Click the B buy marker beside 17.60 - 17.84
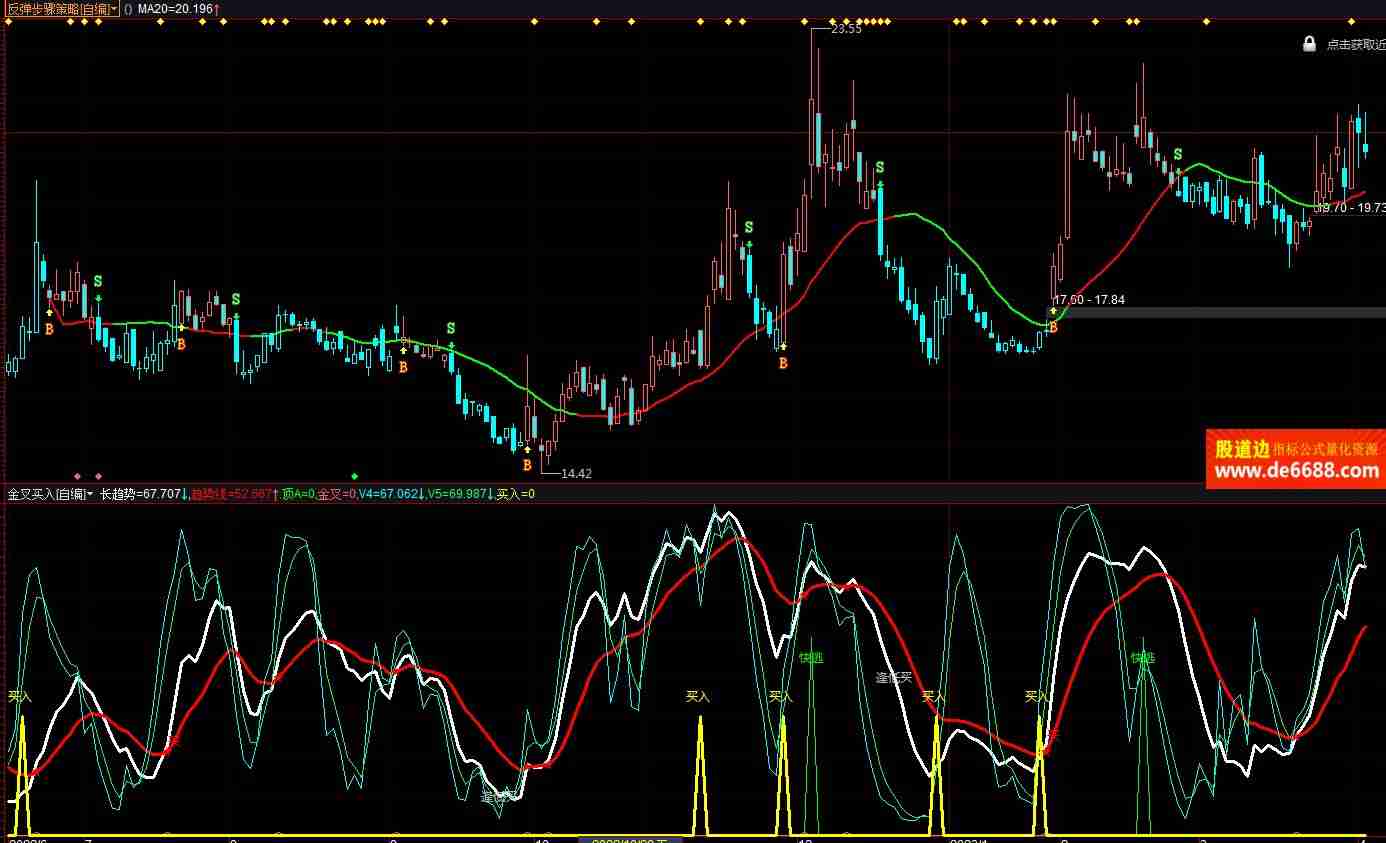The height and width of the screenshot is (843, 1386). coord(1053,327)
